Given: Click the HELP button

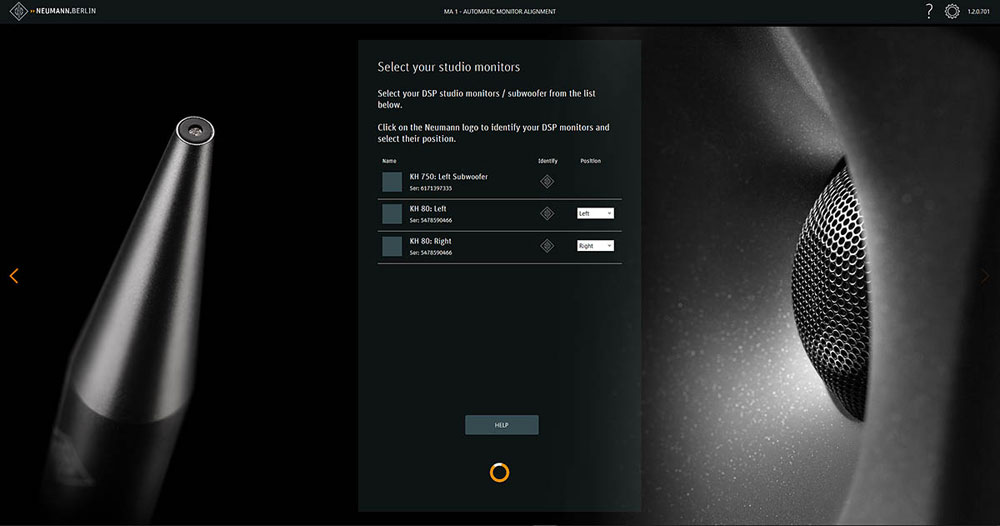Looking at the screenshot, I should point(502,425).
